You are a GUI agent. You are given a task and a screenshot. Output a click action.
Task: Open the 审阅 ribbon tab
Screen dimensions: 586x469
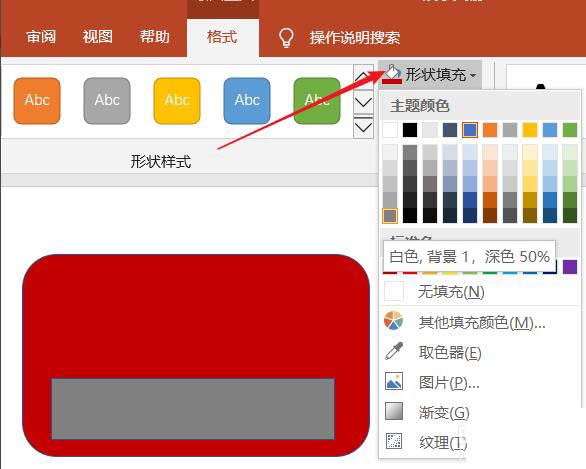[x=41, y=37]
